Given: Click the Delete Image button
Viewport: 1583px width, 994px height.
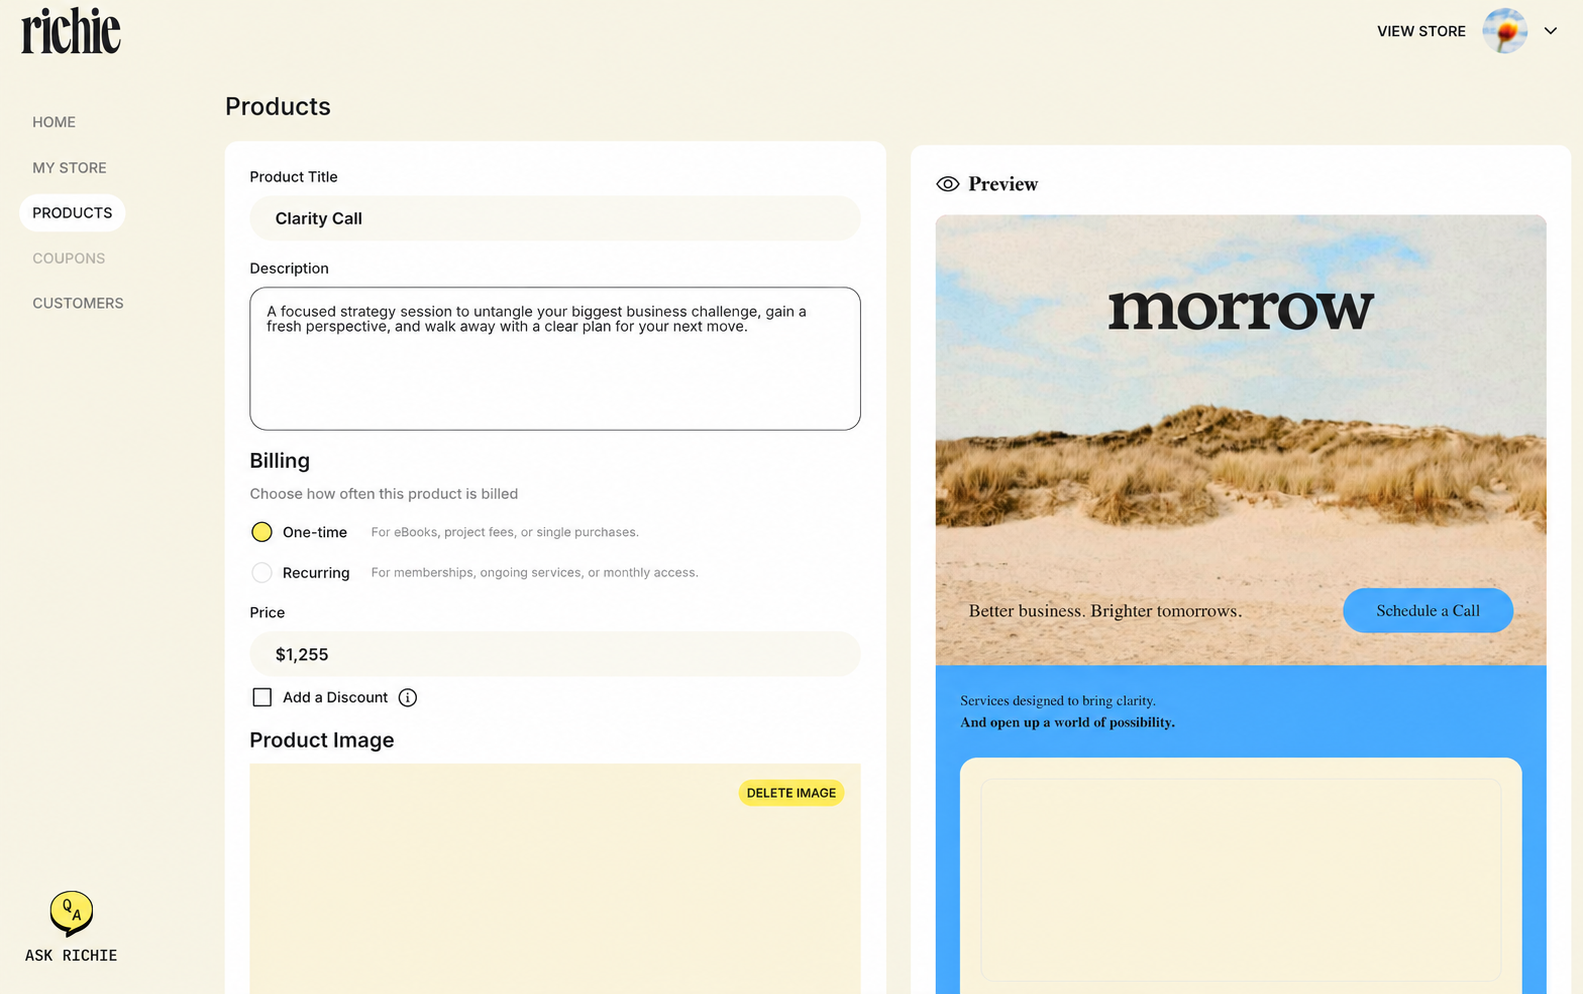Looking at the screenshot, I should (x=791, y=793).
